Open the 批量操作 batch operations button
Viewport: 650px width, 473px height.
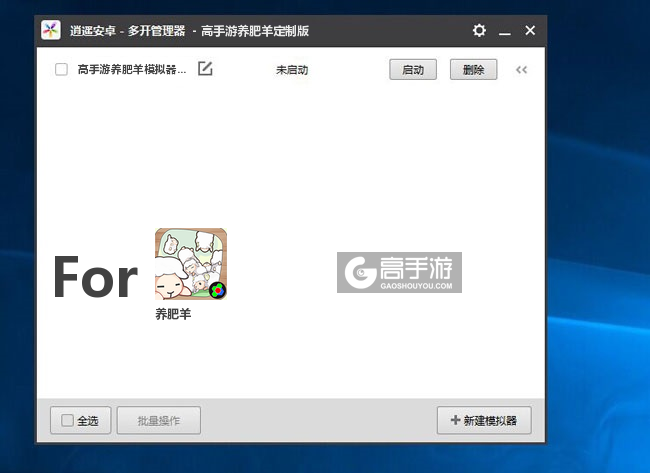159,420
